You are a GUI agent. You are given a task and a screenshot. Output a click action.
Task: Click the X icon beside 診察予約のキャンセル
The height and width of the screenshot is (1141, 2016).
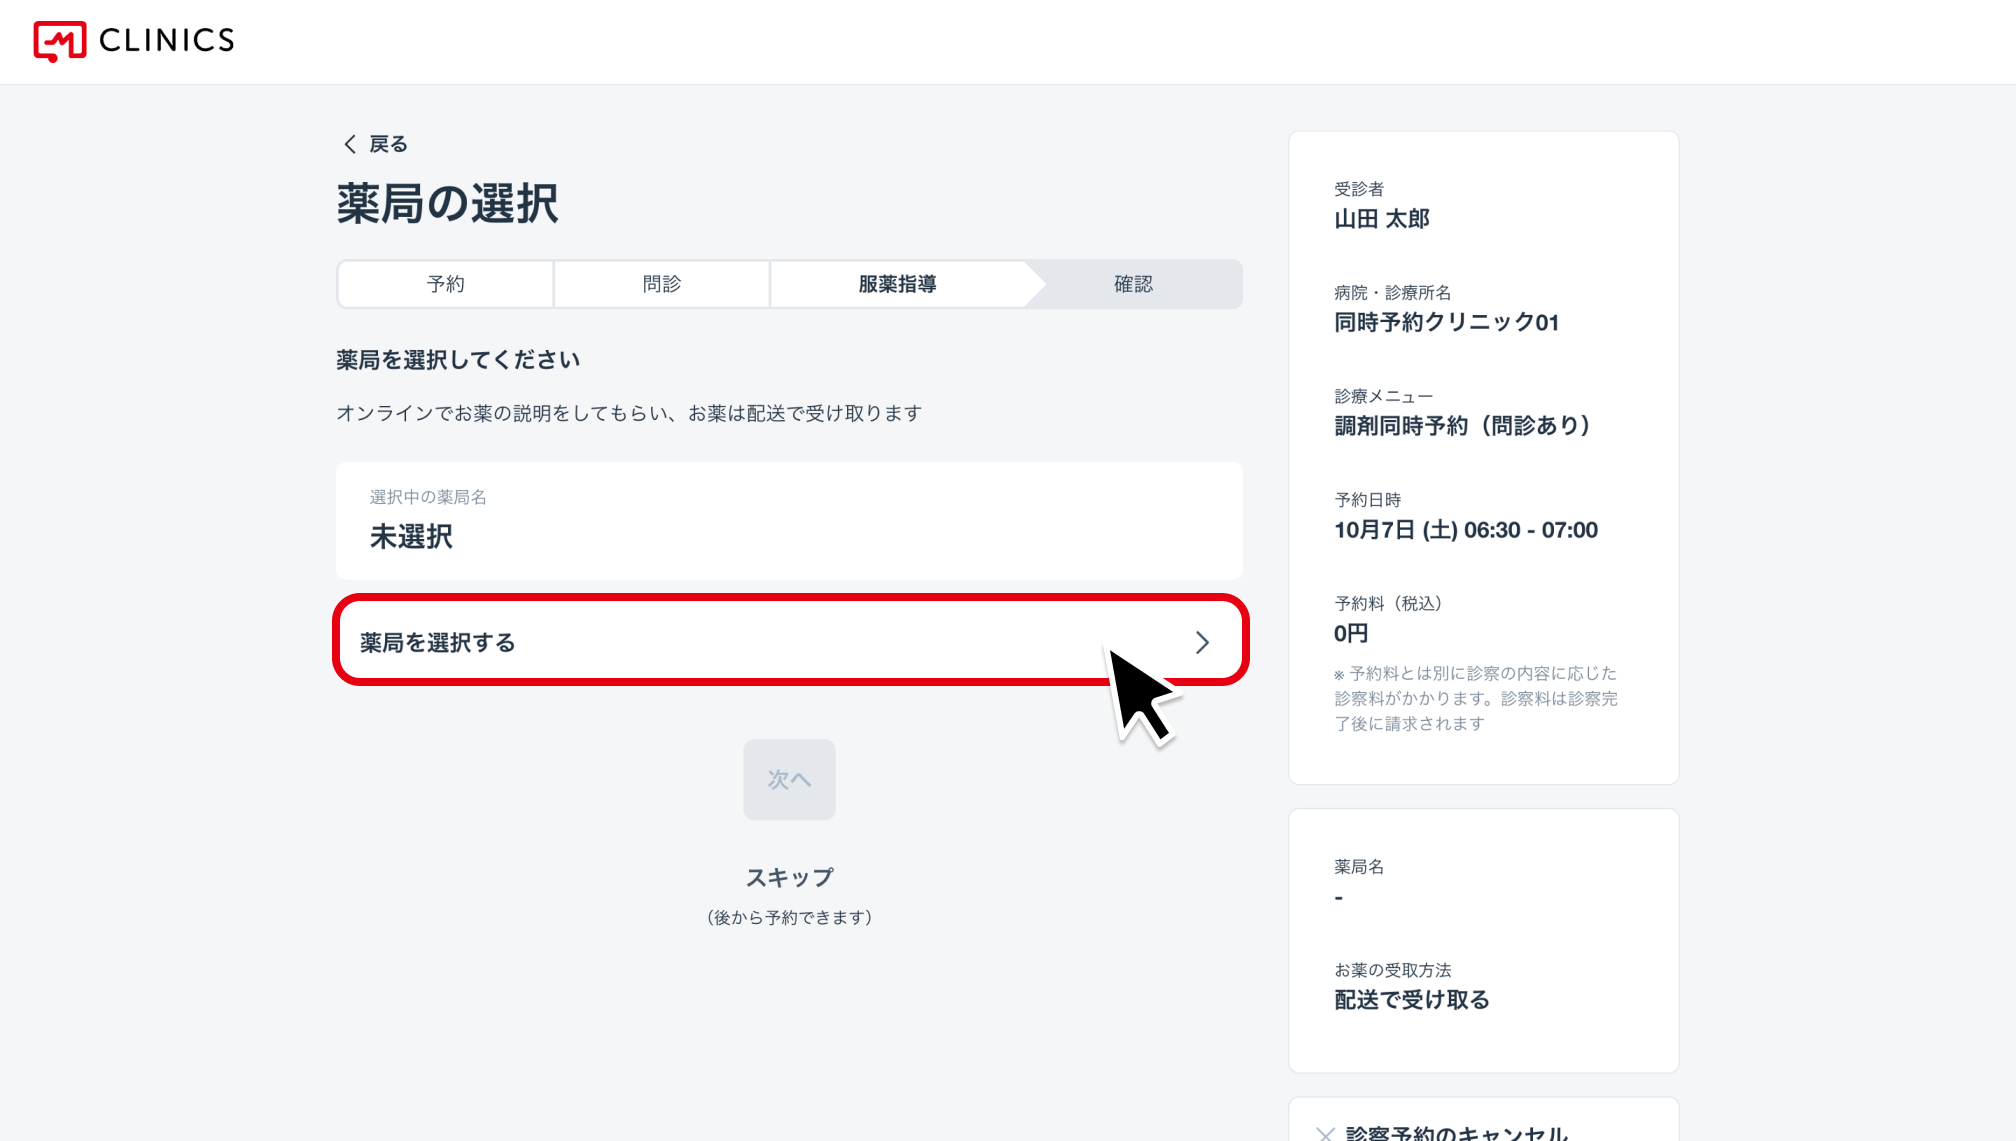(1325, 1133)
